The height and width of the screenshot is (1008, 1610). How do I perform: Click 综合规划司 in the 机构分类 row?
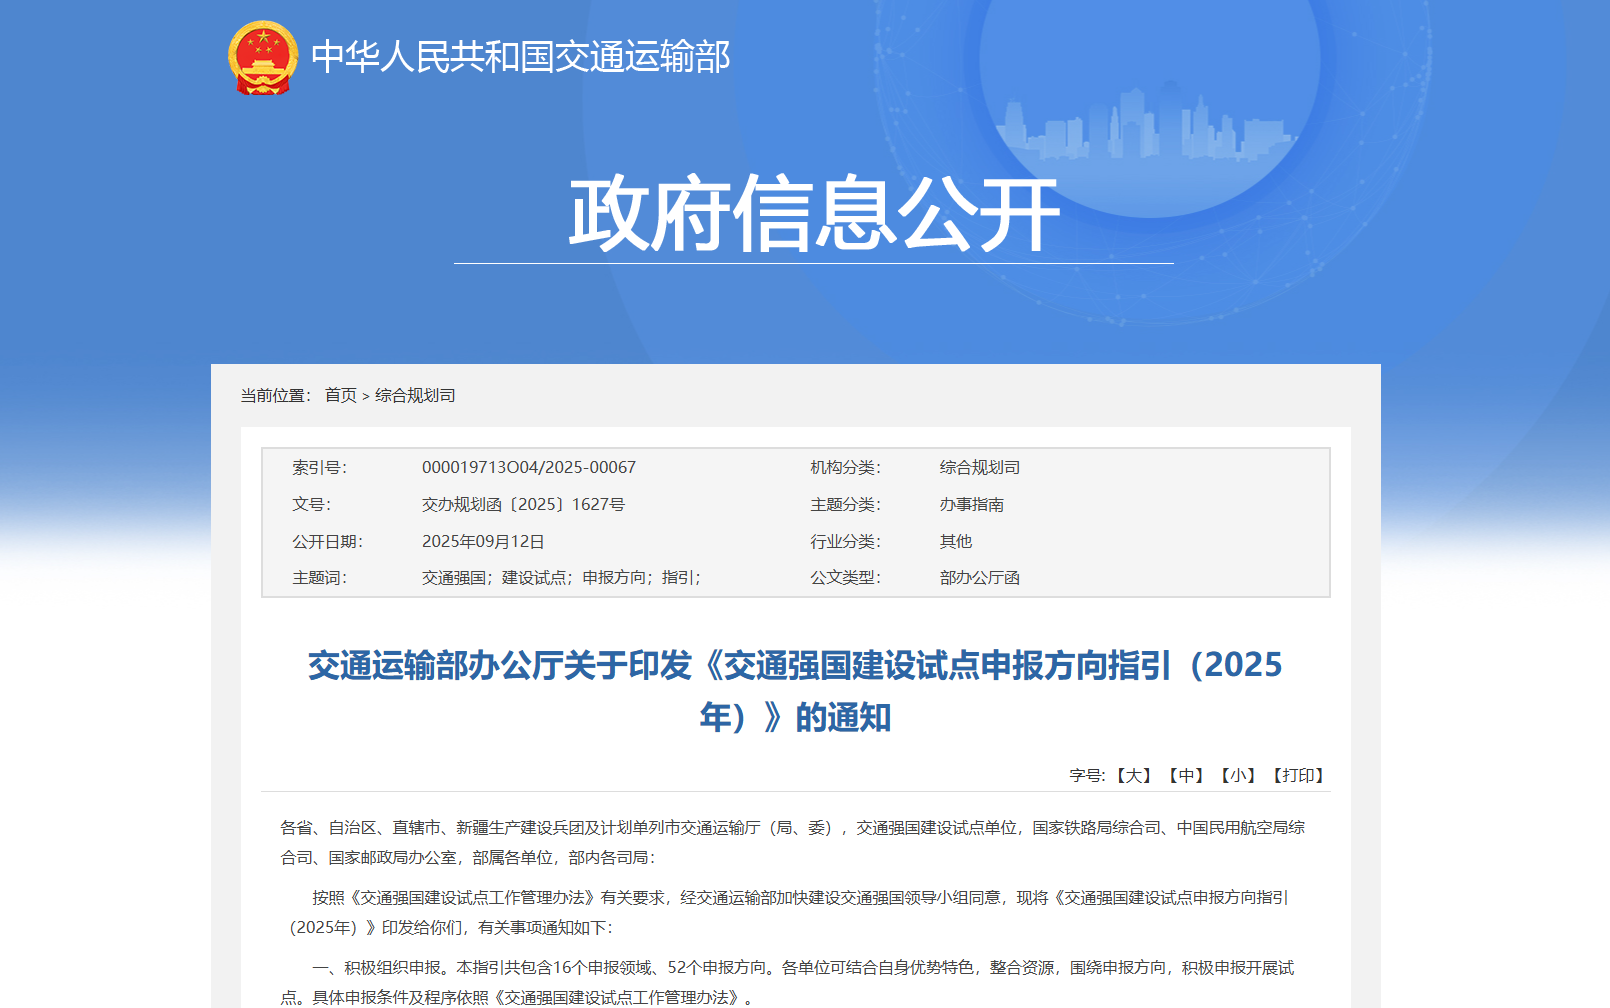[979, 468]
